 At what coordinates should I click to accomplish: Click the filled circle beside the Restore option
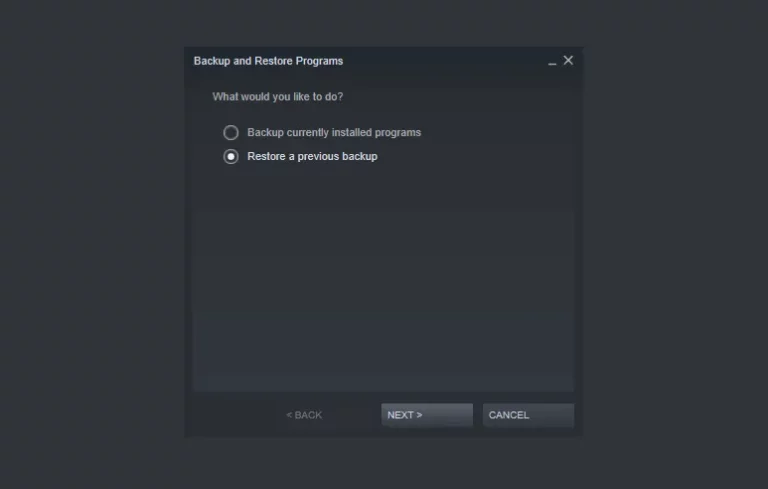coord(231,156)
